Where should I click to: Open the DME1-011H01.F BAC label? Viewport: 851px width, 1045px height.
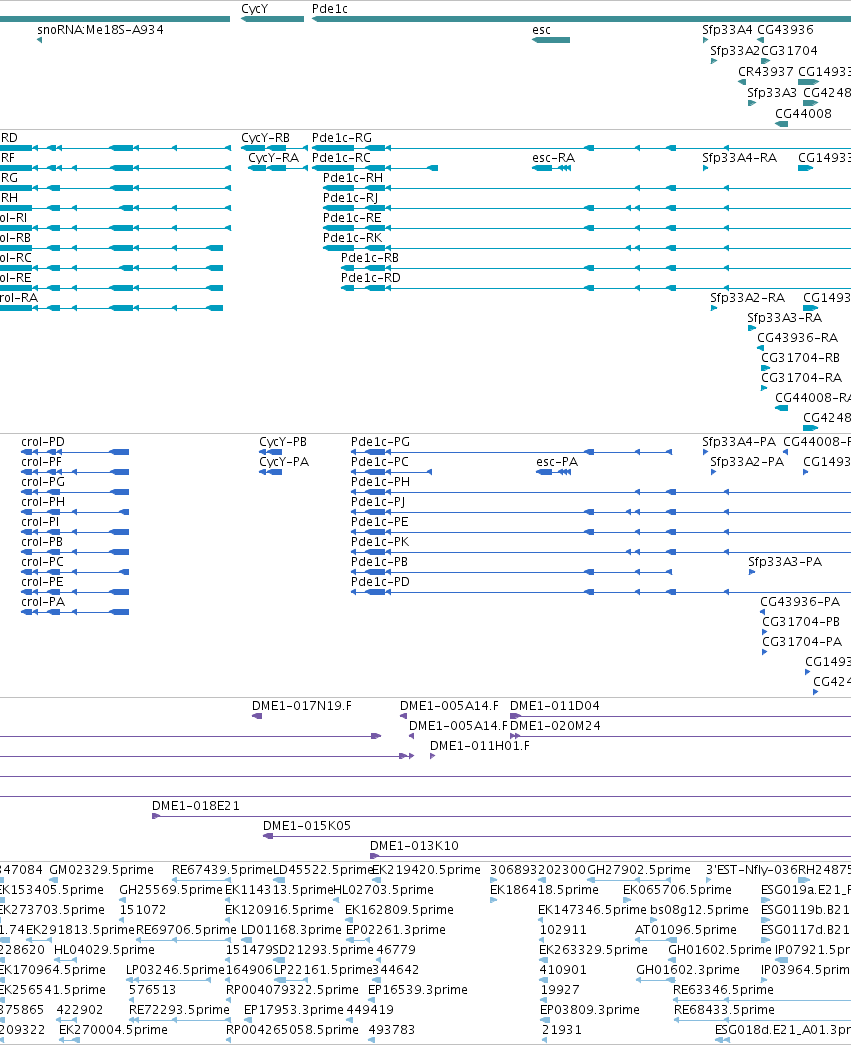point(480,745)
